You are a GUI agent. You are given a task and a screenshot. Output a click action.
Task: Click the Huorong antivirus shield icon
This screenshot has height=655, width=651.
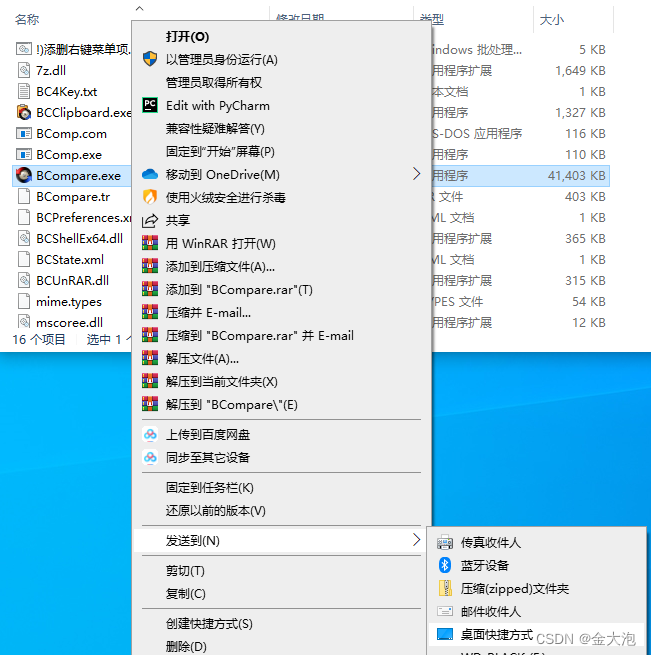[150, 197]
